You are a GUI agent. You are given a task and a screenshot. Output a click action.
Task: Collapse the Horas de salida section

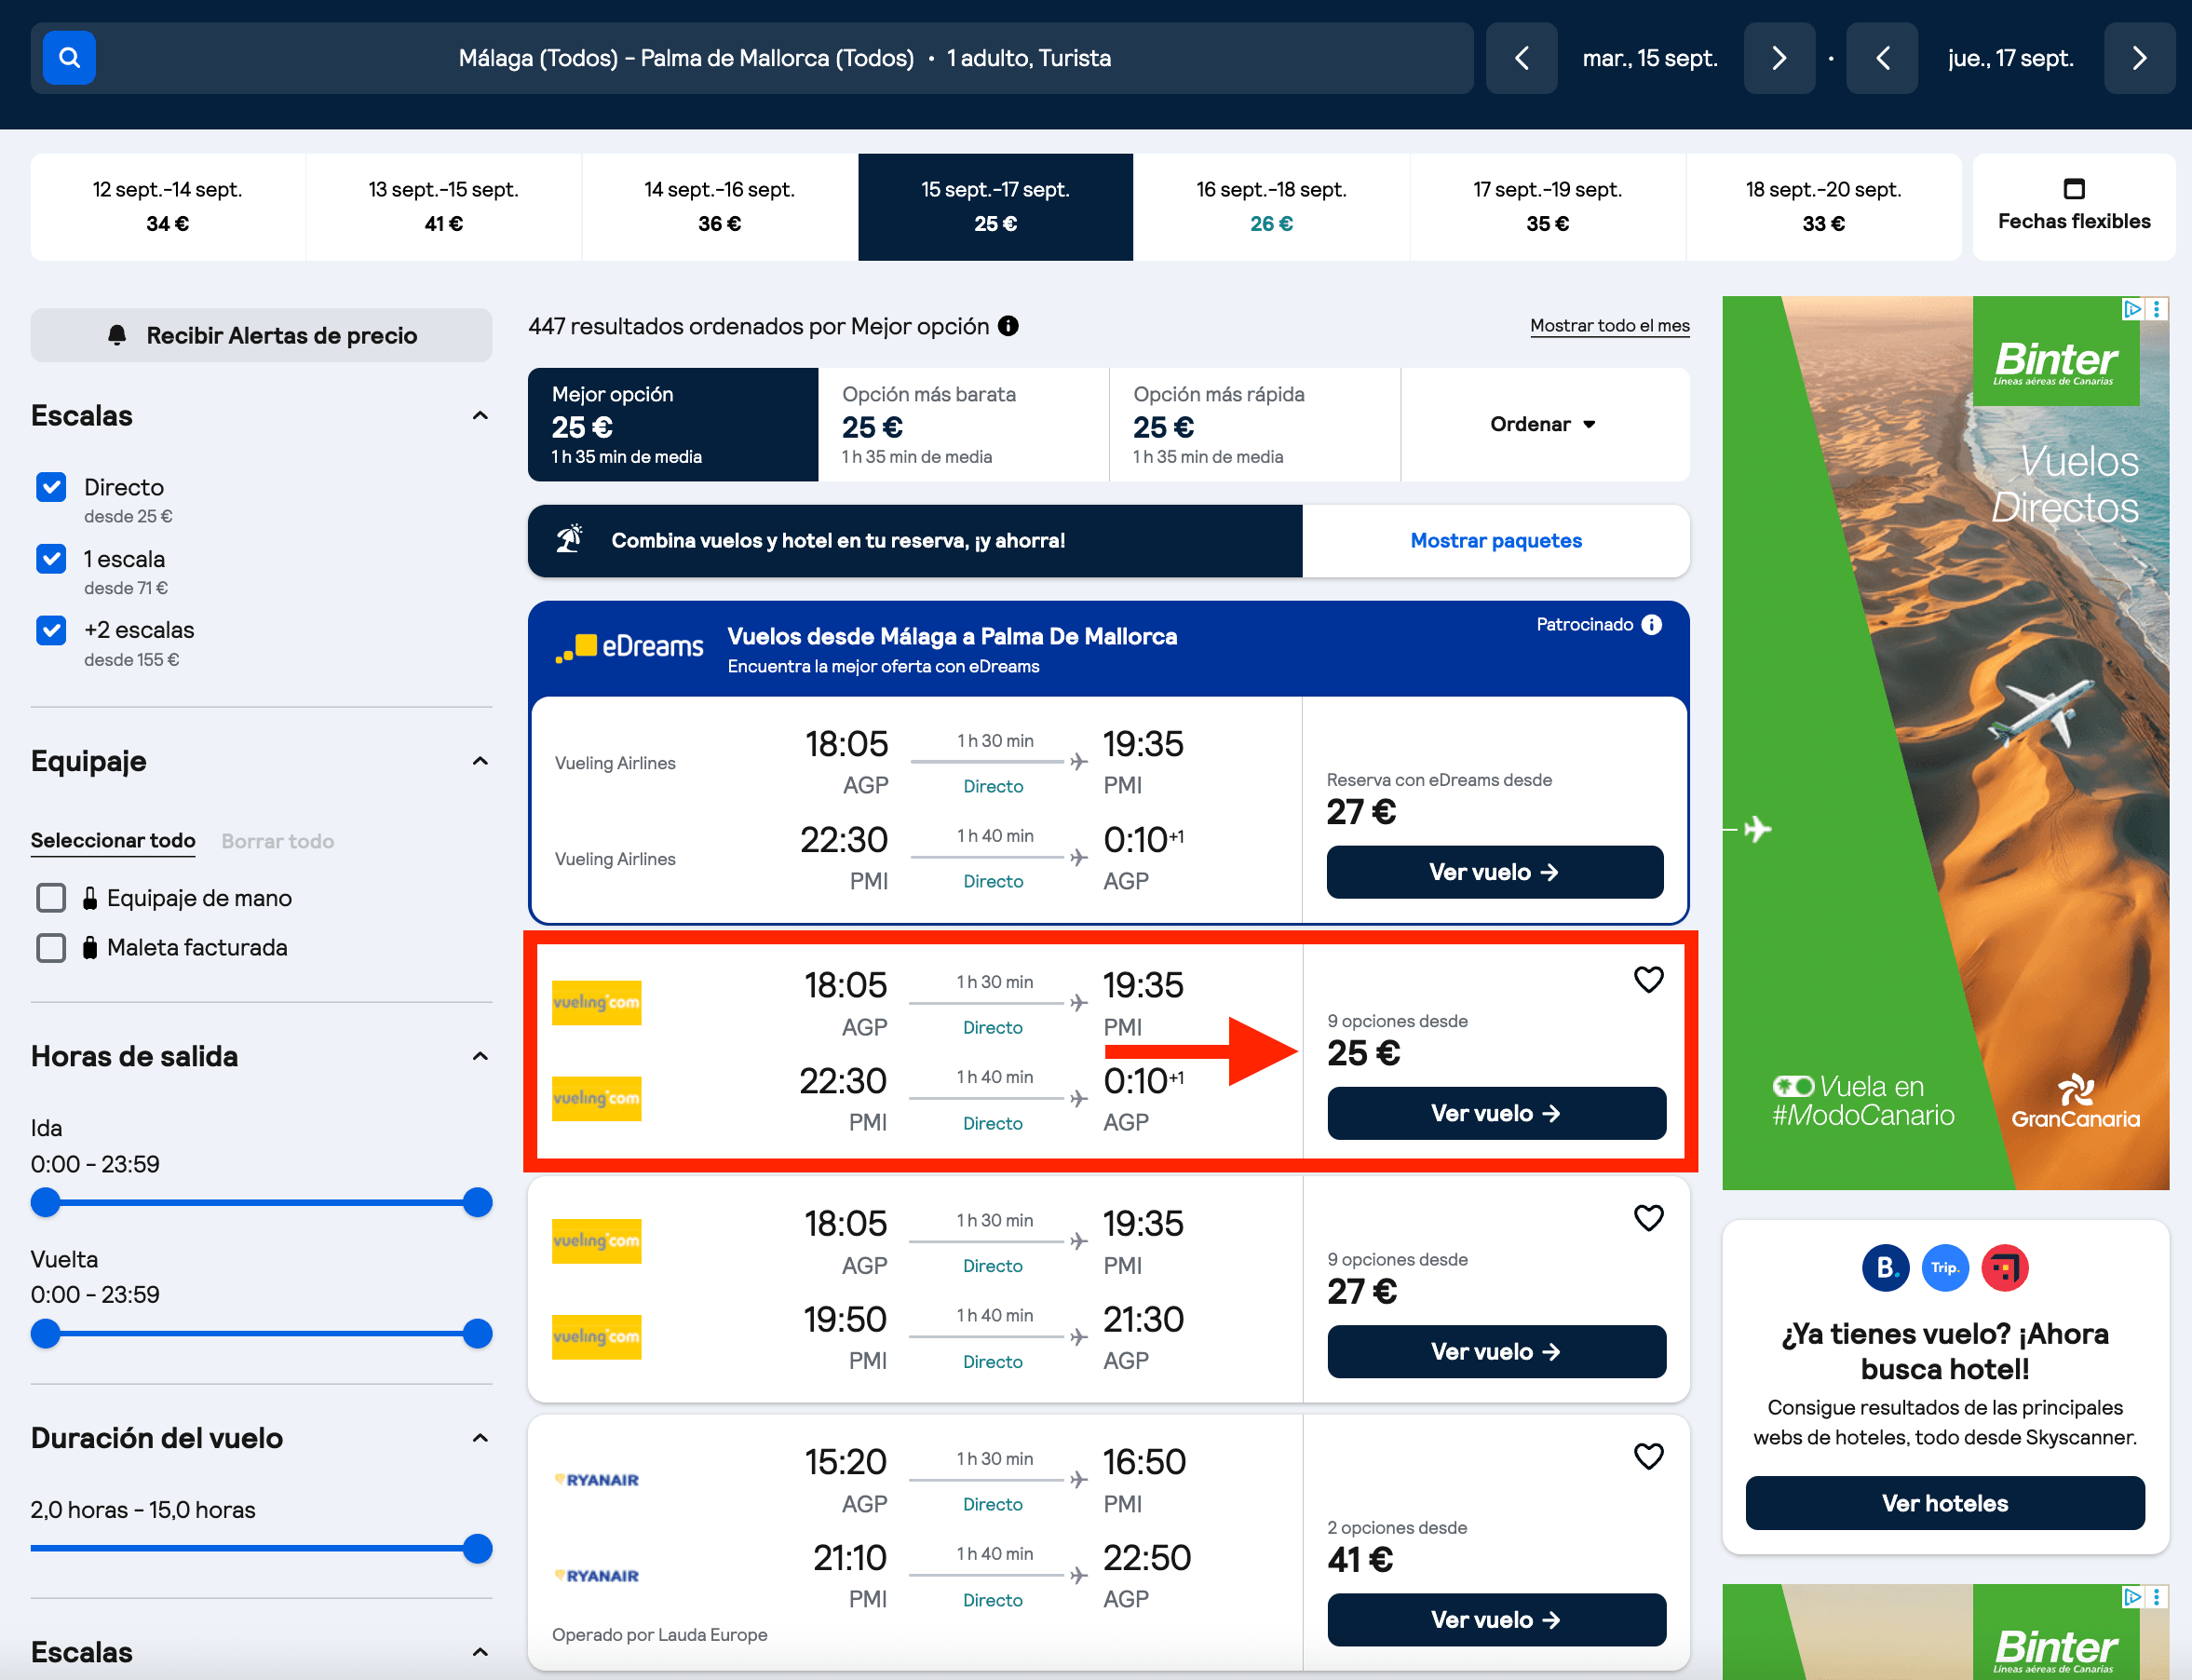(x=480, y=1057)
